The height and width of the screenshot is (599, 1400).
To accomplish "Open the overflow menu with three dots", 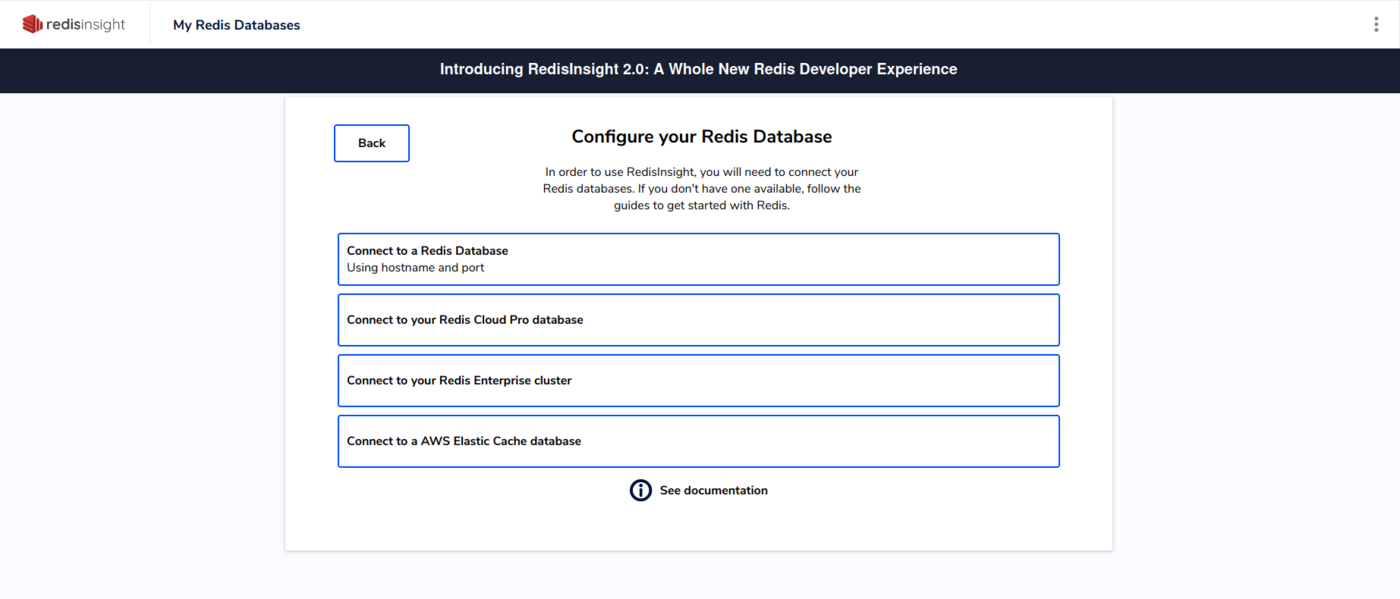I will pos(1376,22).
